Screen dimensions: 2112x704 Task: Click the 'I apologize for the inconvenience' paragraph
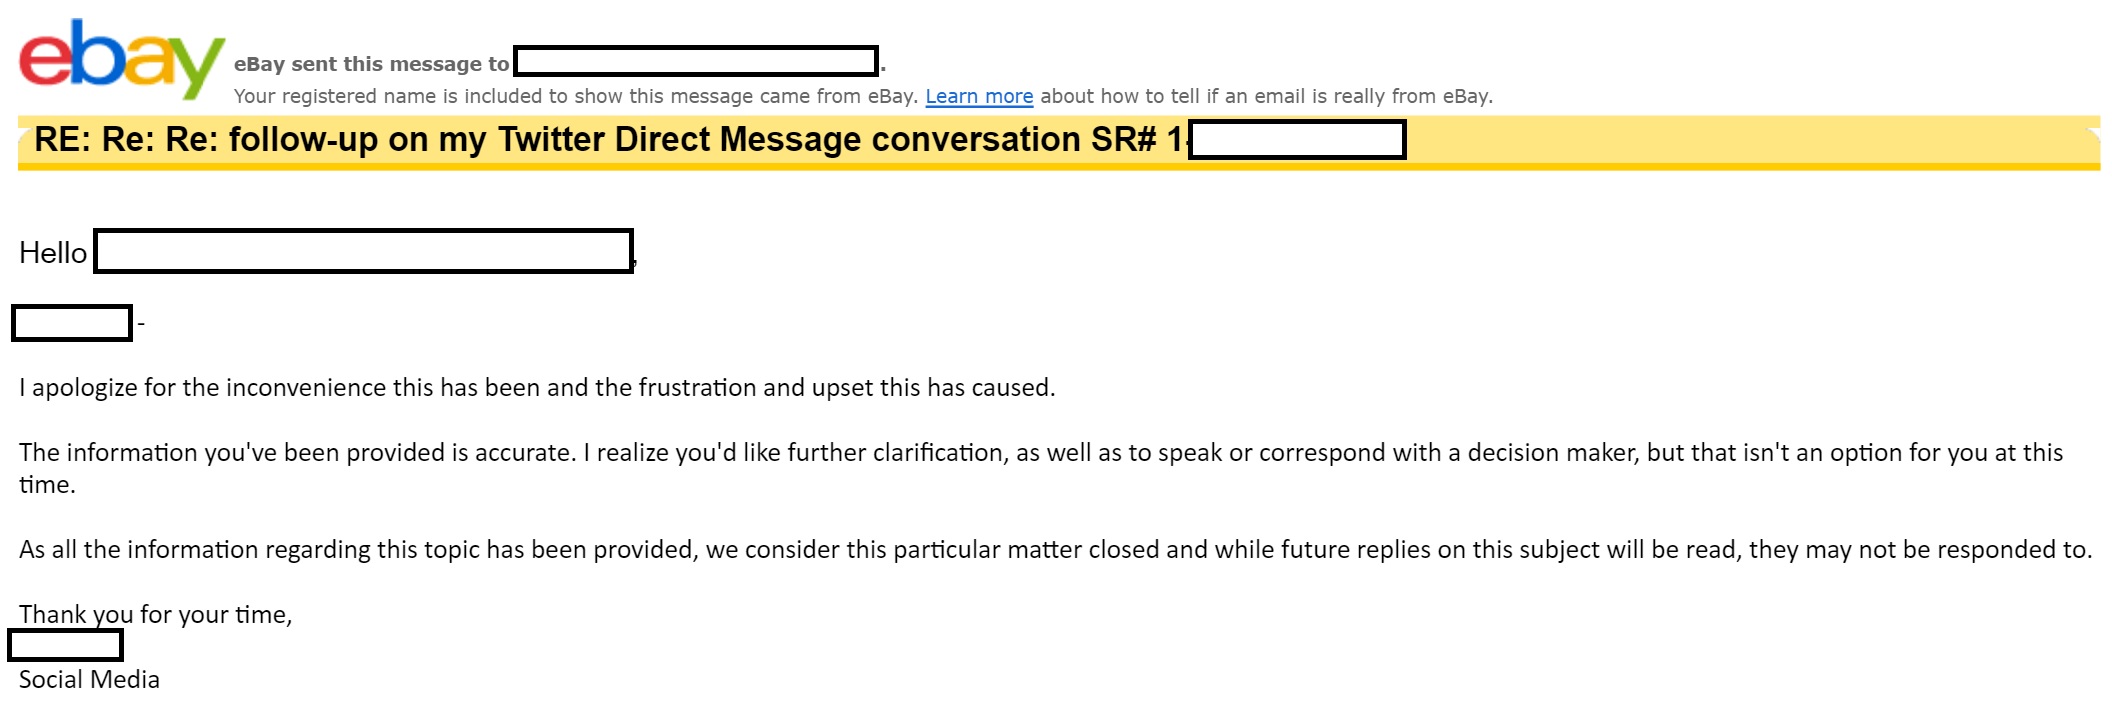(537, 388)
